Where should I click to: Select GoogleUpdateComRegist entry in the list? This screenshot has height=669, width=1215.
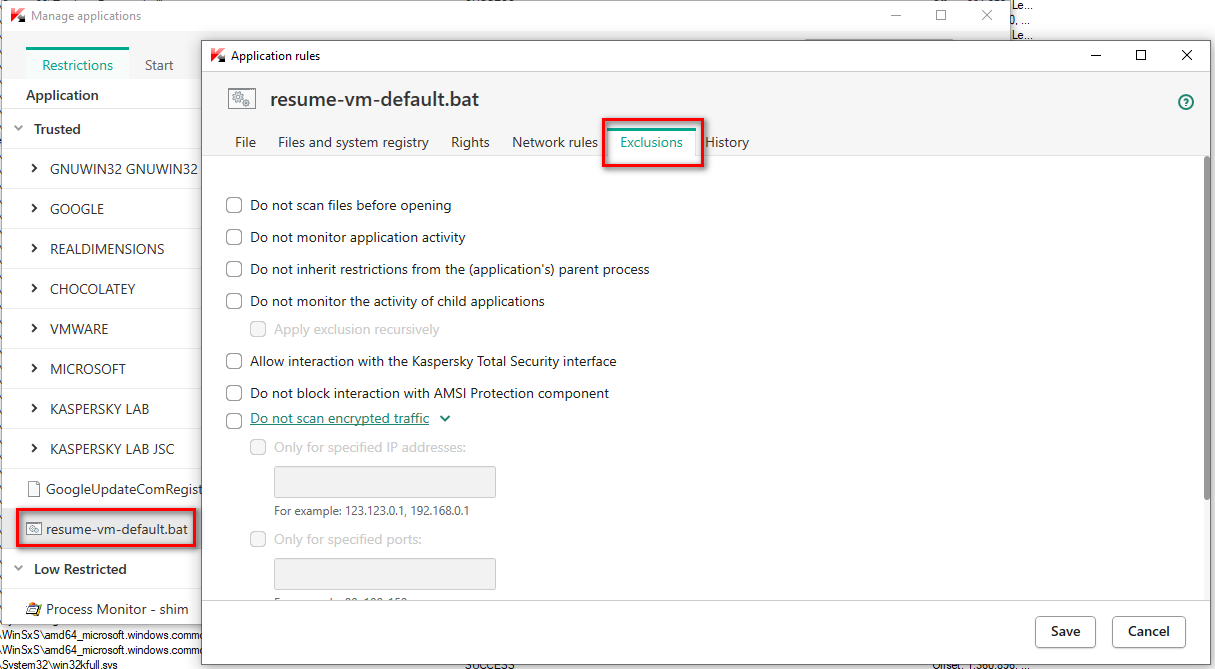(101, 489)
